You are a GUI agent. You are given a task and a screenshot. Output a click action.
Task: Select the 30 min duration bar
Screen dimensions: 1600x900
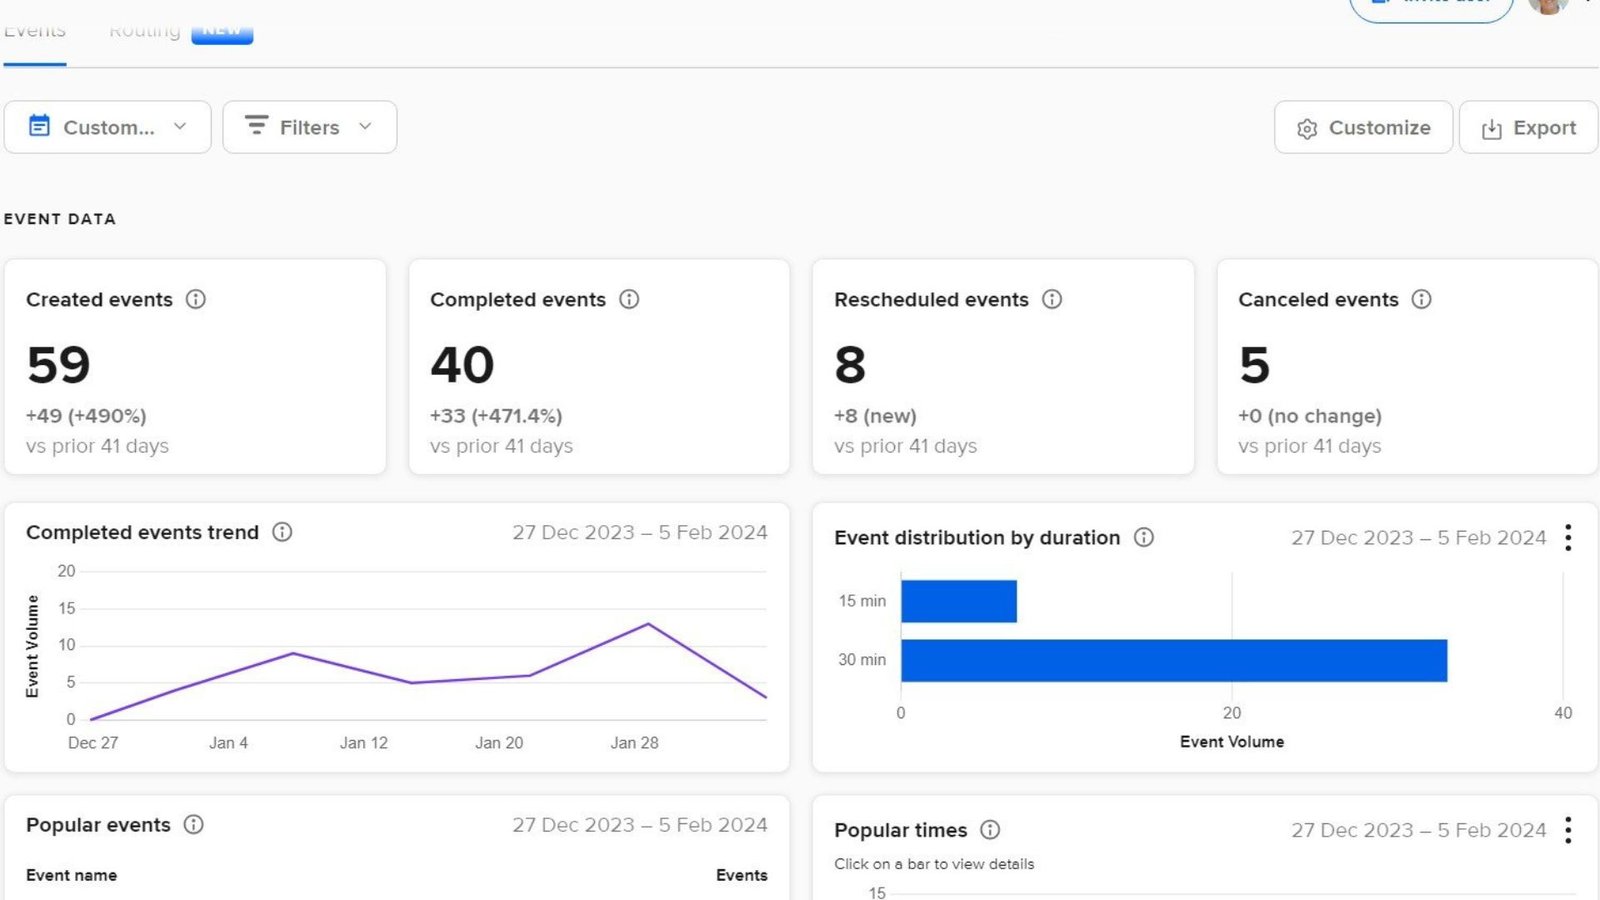tap(1173, 661)
